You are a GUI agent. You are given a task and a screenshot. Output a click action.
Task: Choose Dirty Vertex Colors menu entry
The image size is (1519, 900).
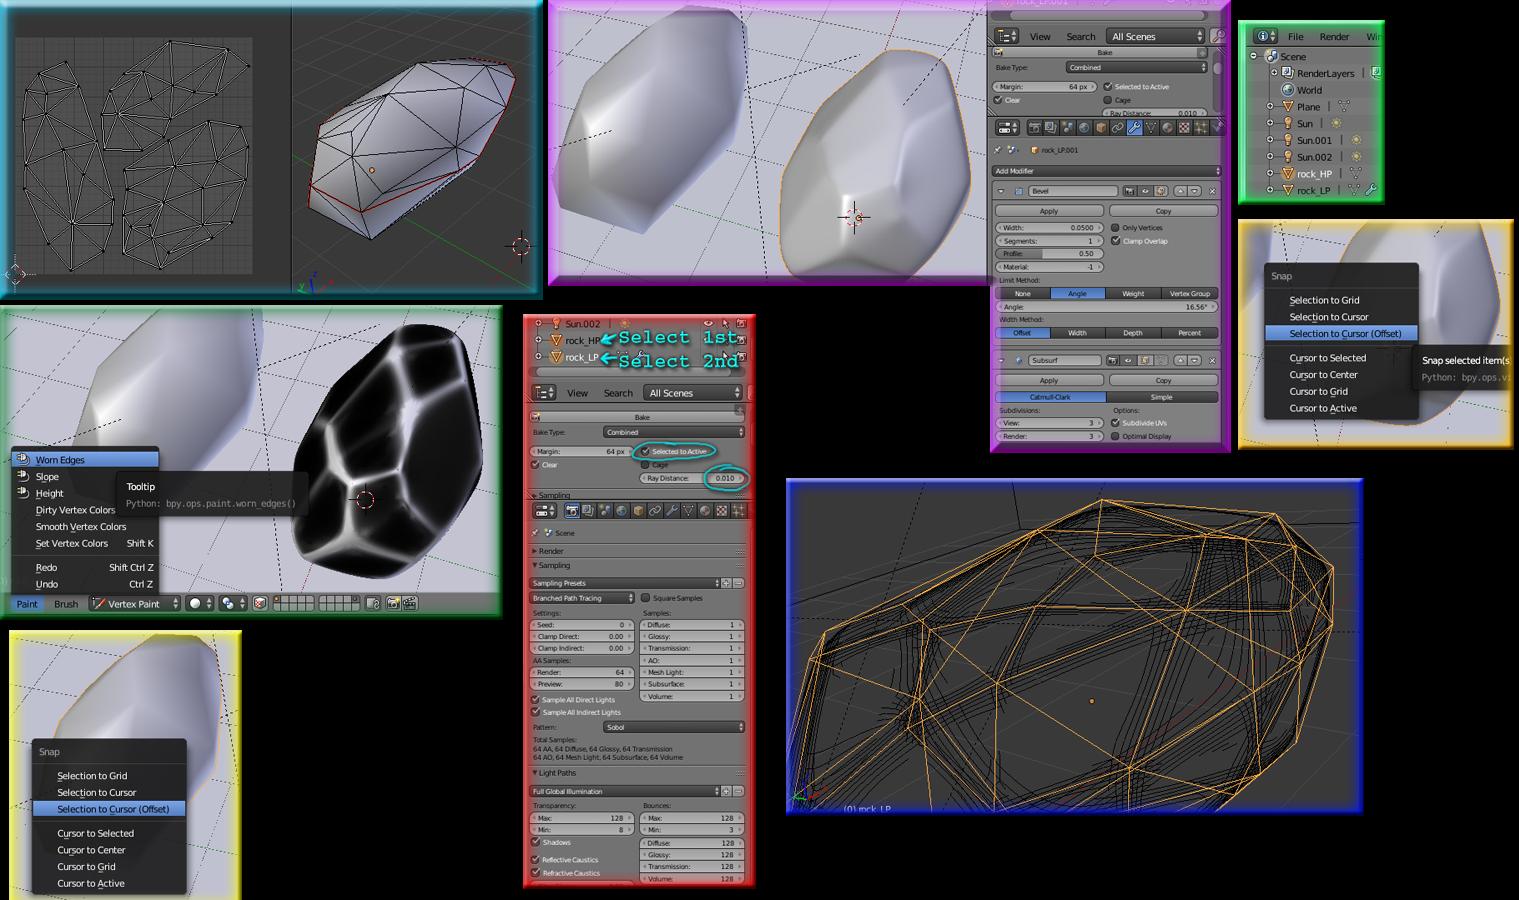pyautogui.click(x=75, y=510)
